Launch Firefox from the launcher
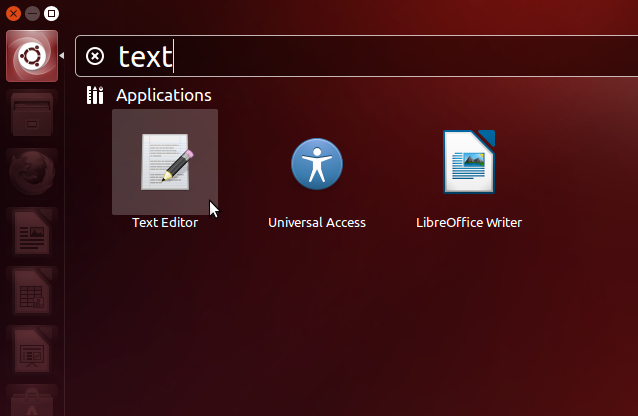 pyautogui.click(x=32, y=173)
